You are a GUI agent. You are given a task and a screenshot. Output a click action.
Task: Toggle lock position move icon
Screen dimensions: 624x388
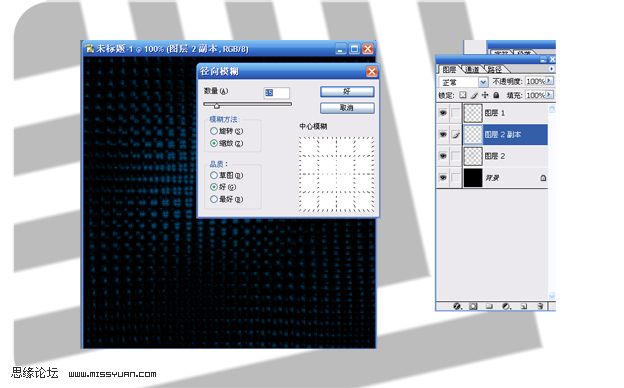coord(485,95)
